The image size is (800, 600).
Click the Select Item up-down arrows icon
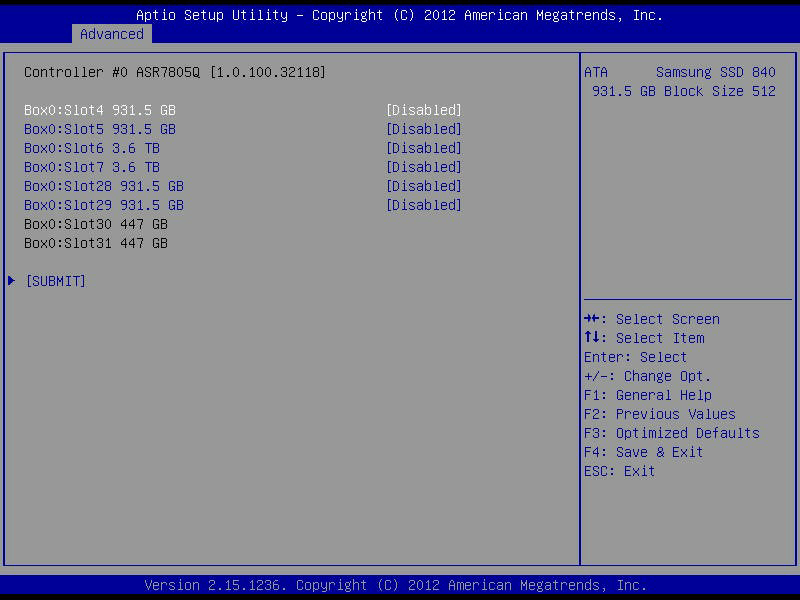point(592,337)
